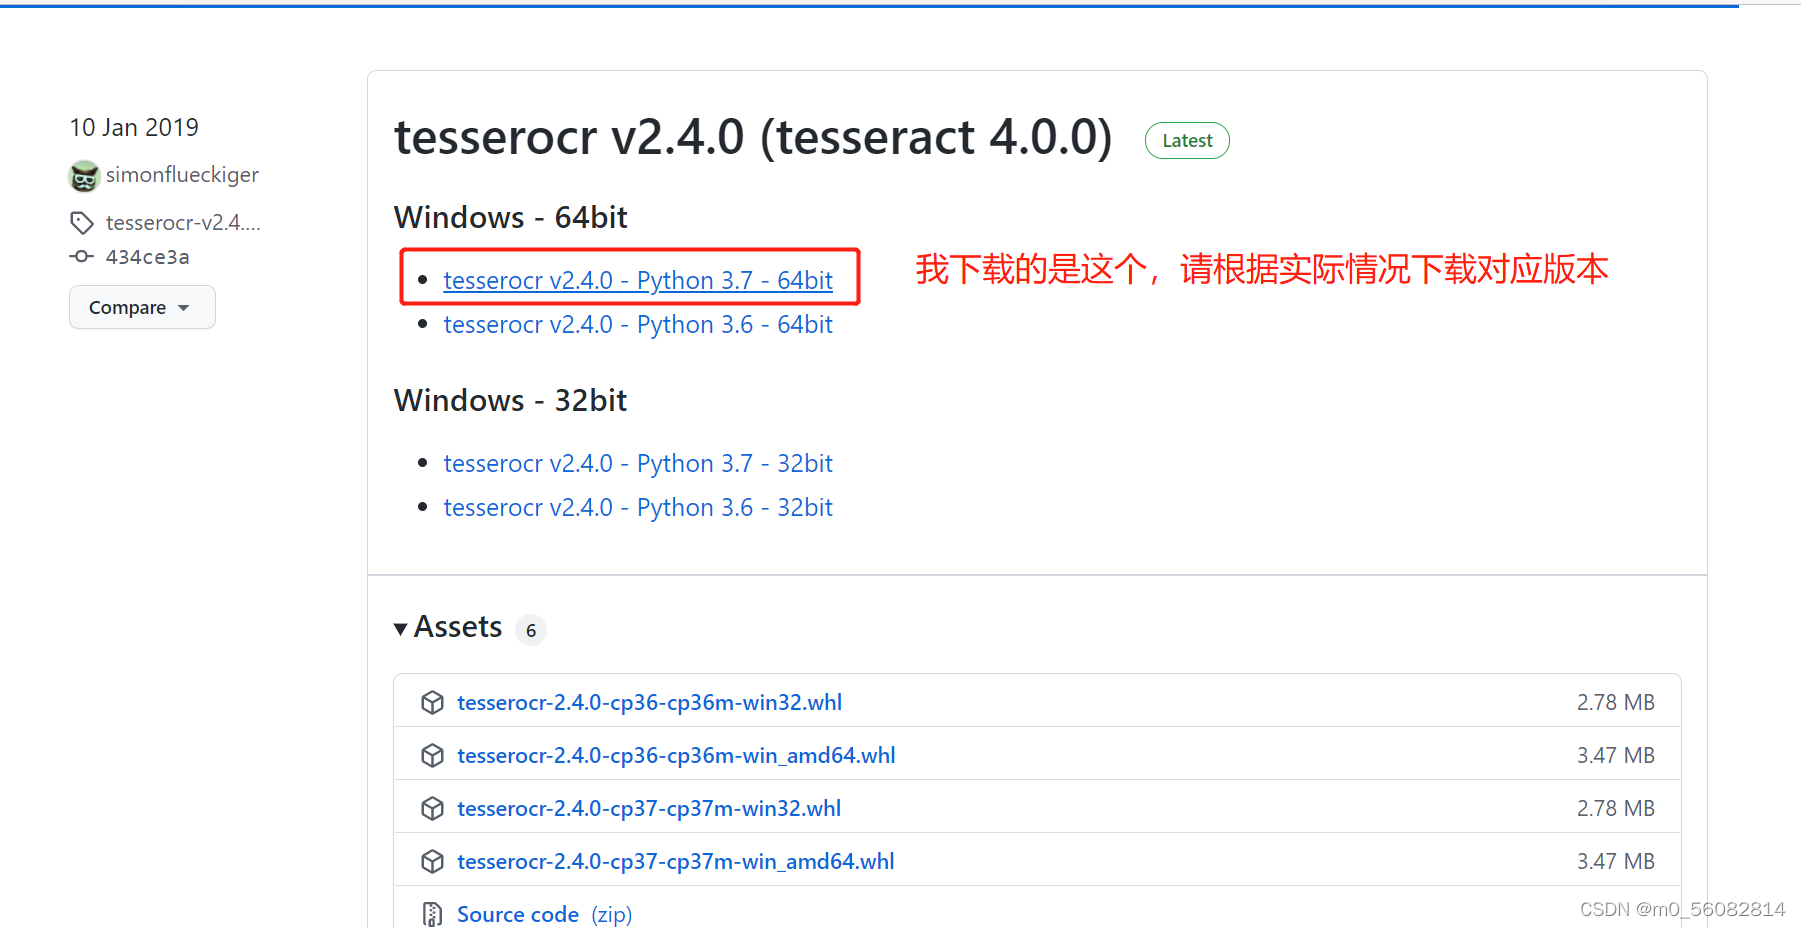Open commit 434ce3a
Screen dimensions: 1801x928
click(148, 257)
